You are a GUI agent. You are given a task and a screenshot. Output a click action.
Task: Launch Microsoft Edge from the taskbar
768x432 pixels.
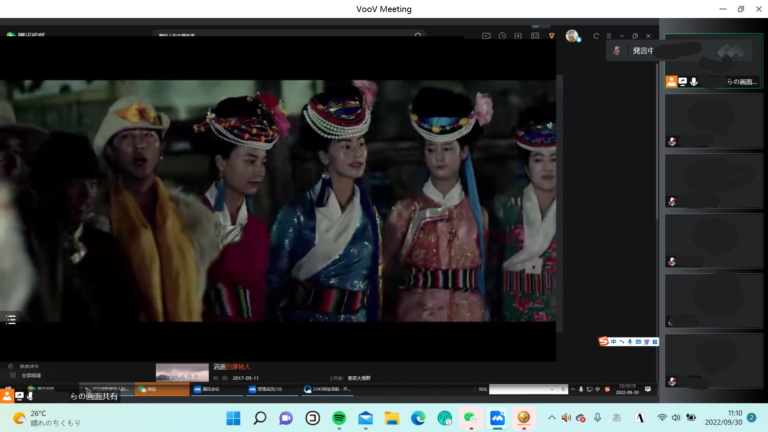pos(418,418)
